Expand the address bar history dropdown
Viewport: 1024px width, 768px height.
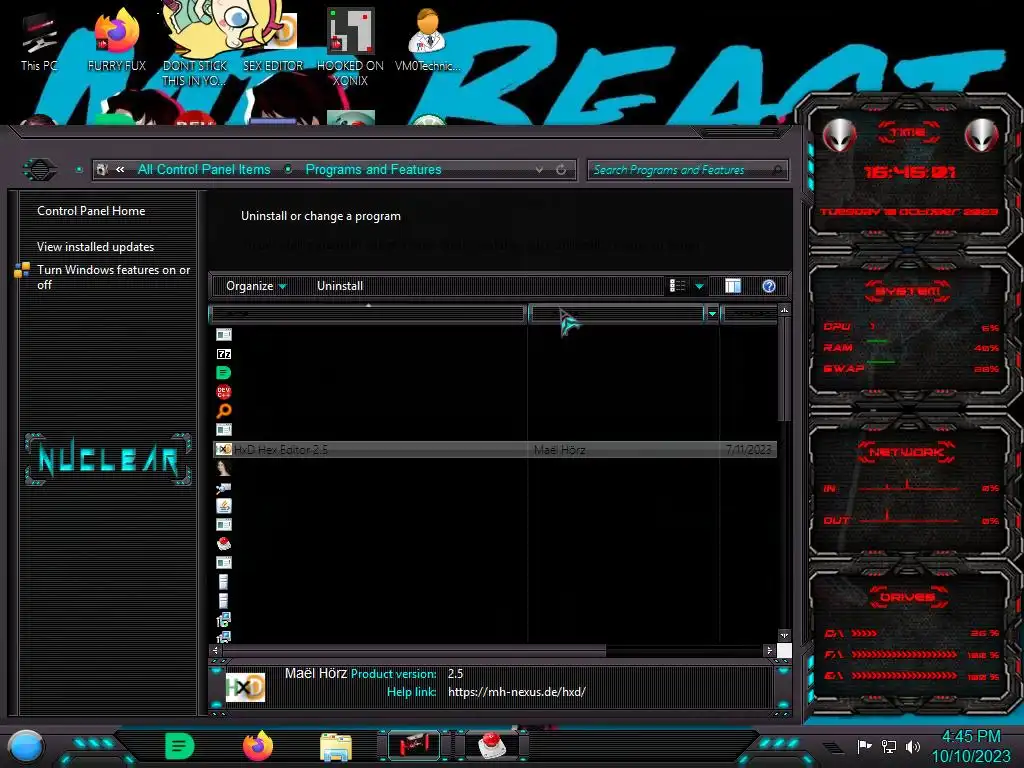(x=539, y=170)
